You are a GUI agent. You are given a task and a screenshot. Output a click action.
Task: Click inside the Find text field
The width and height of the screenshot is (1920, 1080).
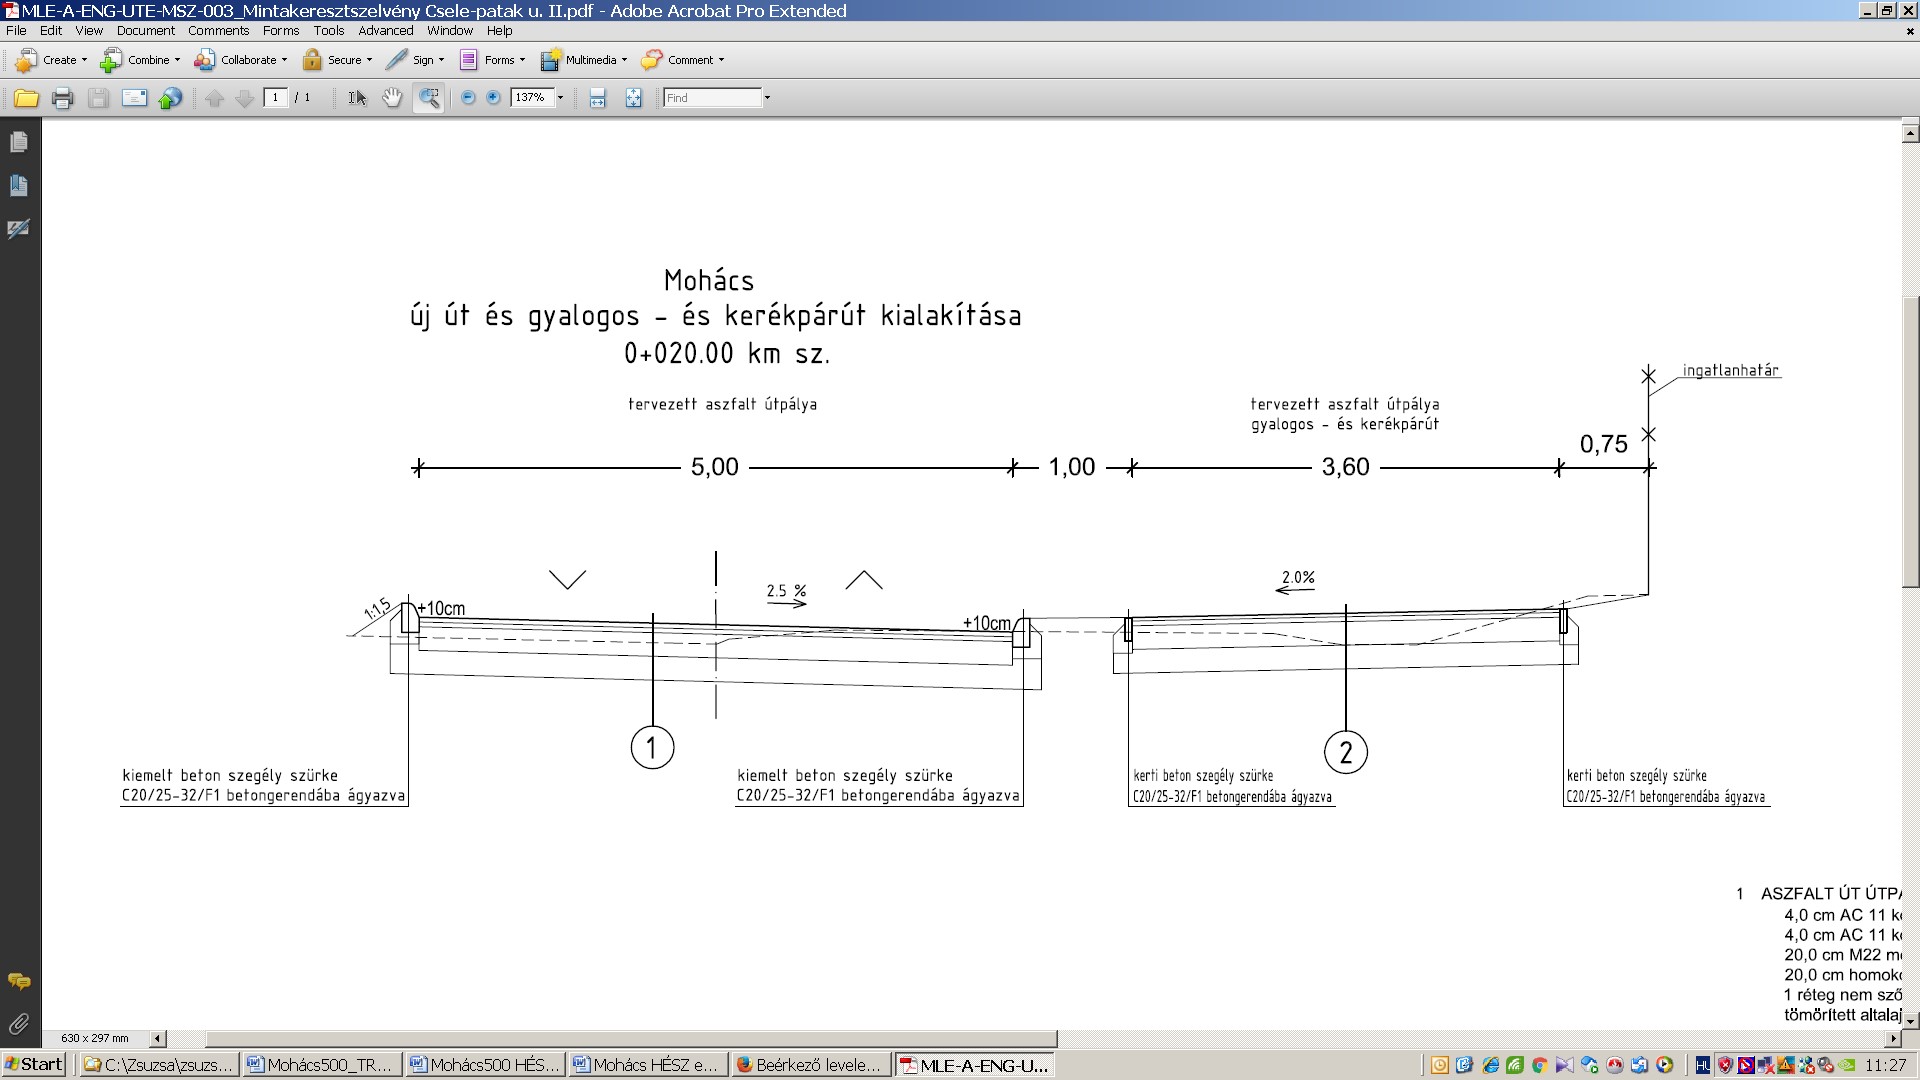(711, 98)
